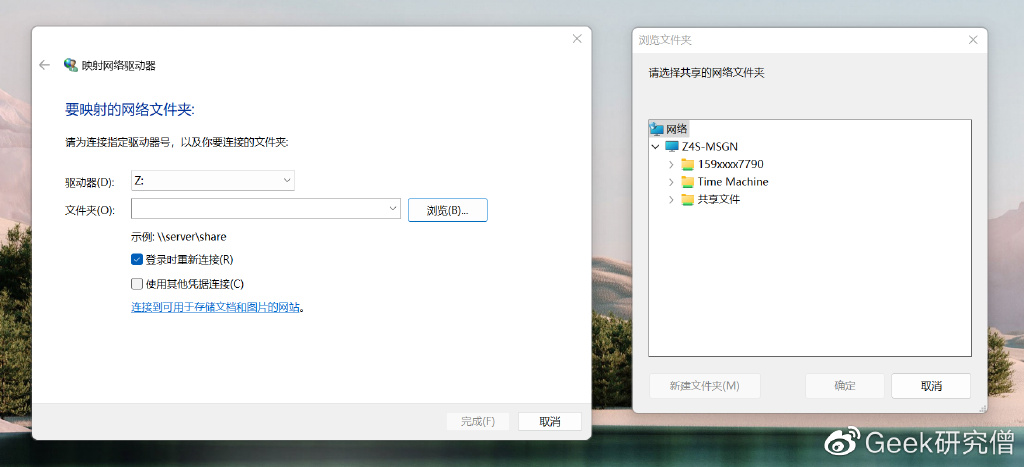Viewport: 1024px width, 467px height.
Task: Click the 要映射的网络文件夹 heading
Action: pyautogui.click(x=130, y=109)
